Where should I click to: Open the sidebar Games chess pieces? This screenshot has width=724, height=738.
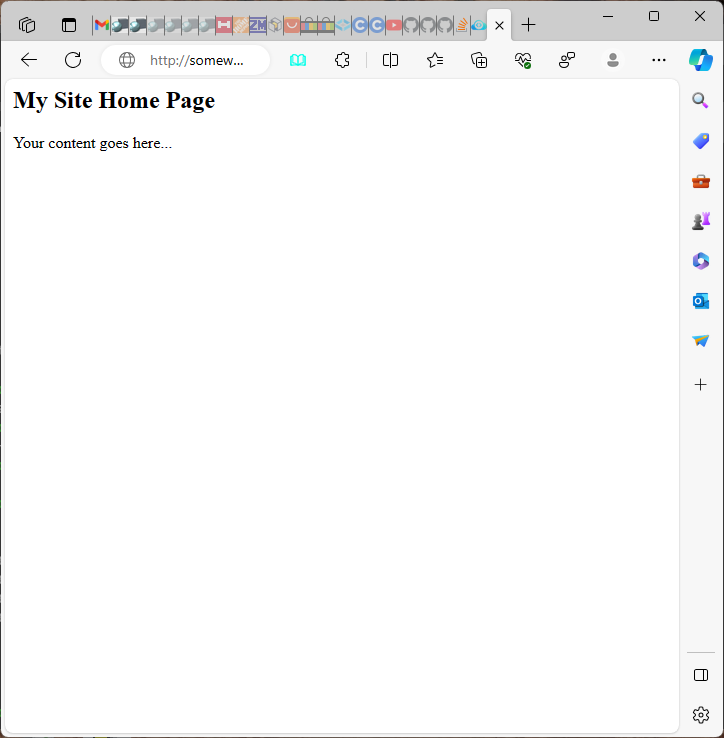700,221
